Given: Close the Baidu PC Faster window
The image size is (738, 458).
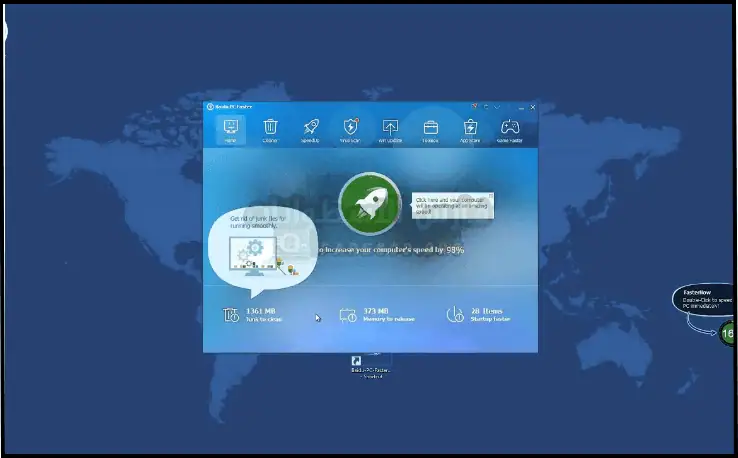Looking at the screenshot, I should tap(533, 107).
